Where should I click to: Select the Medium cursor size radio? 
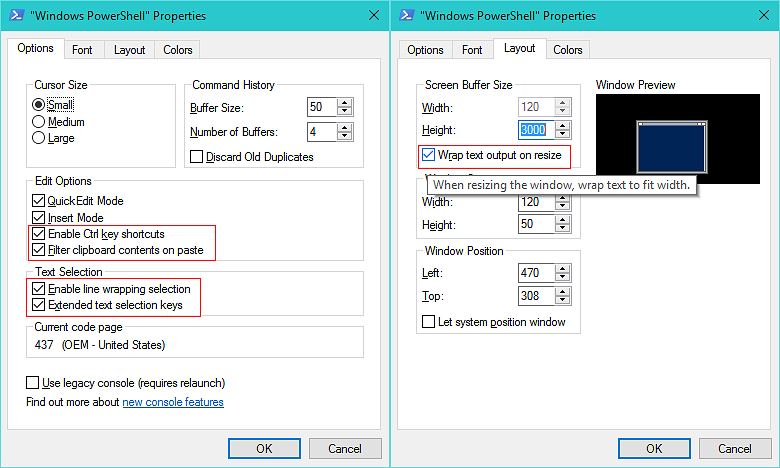coord(38,122)
